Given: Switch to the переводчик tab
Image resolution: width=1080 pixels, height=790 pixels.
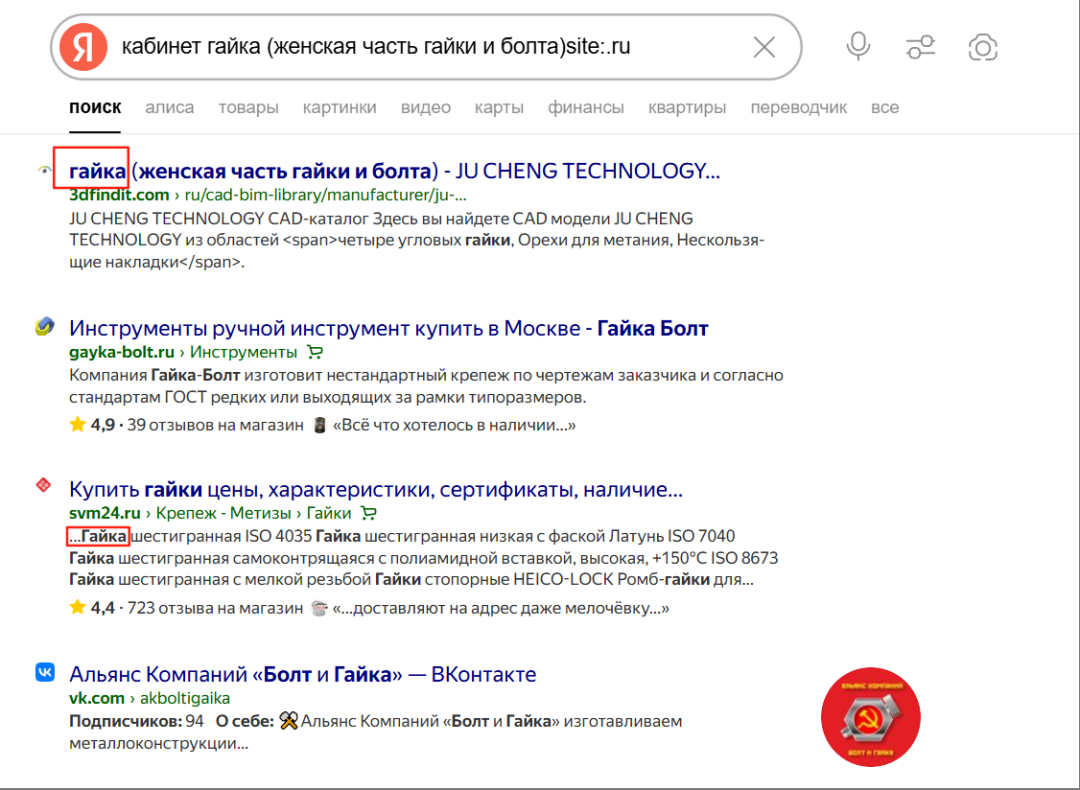Looking at the screenshot, I should click(x=799, y=107).
